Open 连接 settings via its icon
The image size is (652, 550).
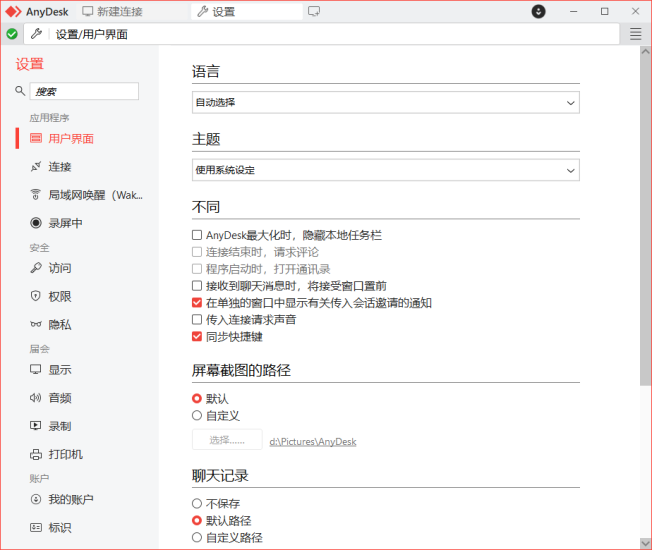[36, 167]
